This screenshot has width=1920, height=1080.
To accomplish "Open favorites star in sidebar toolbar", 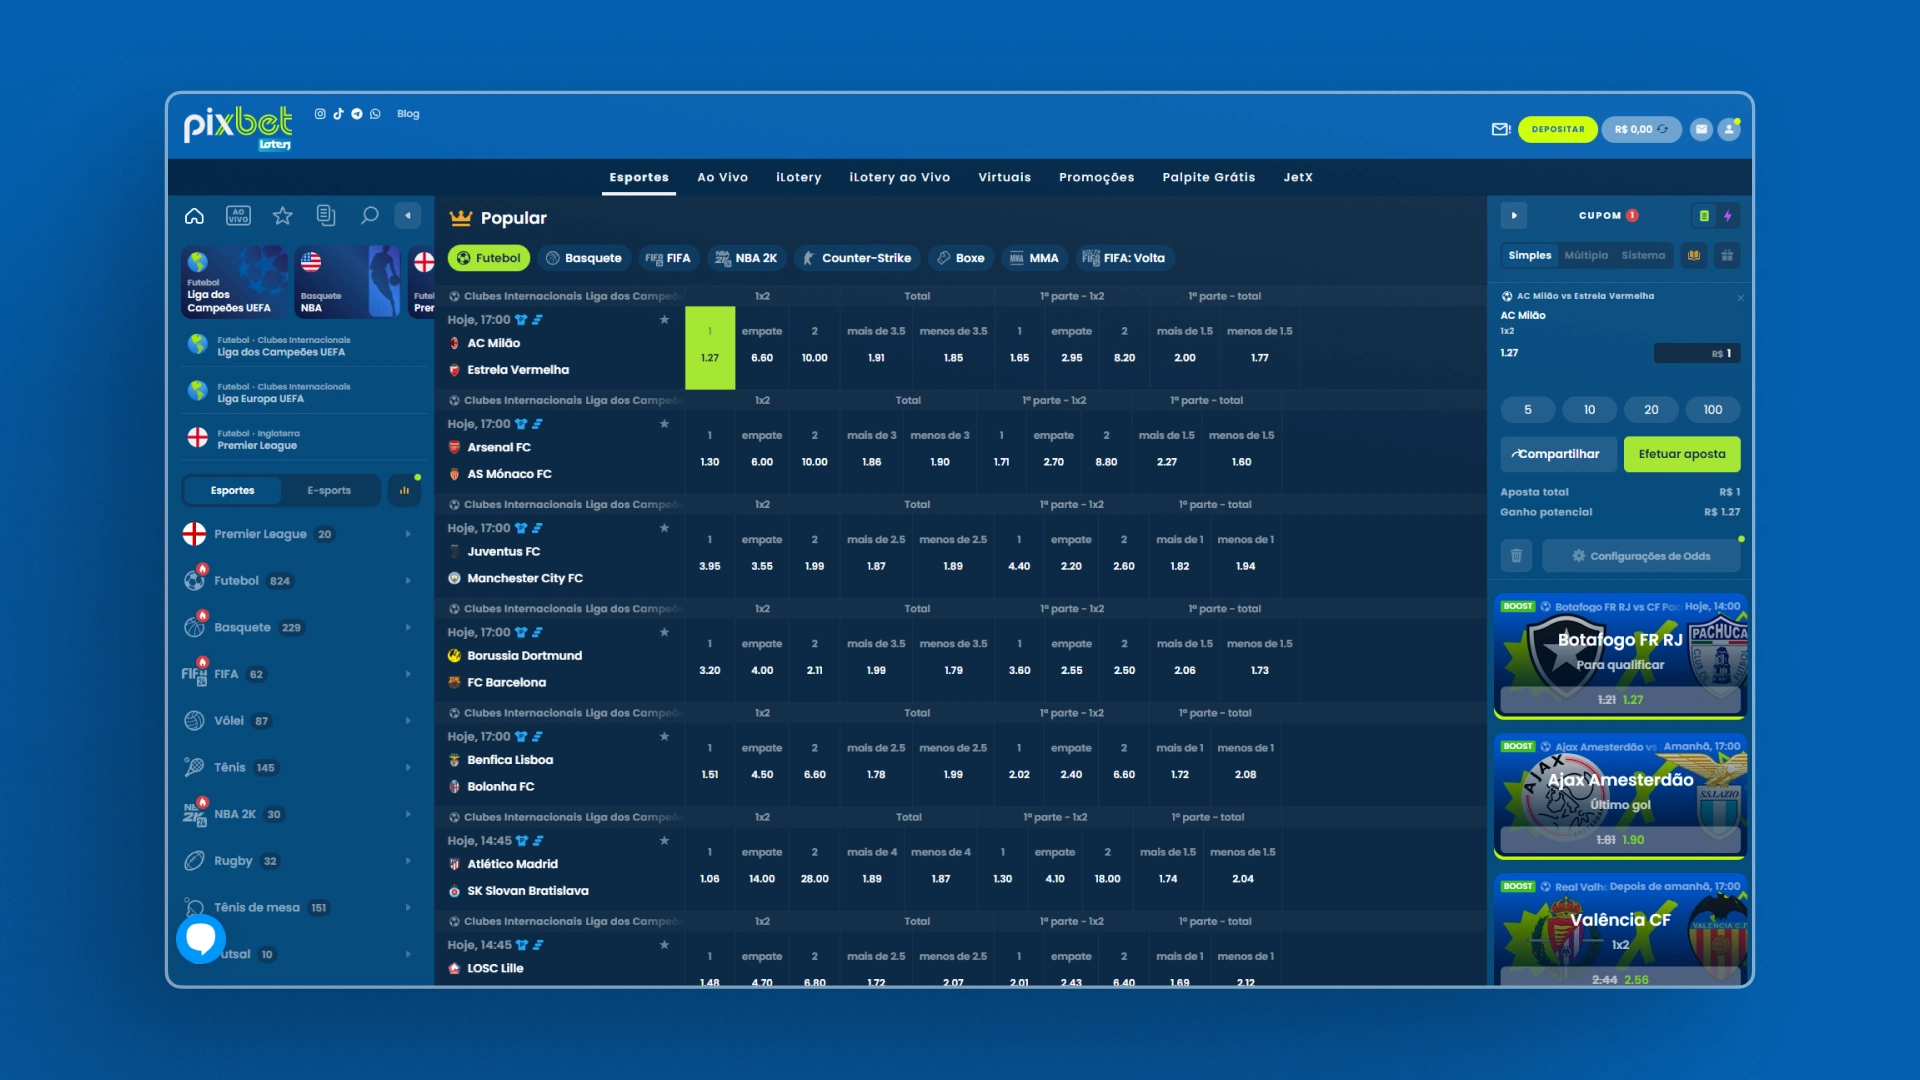I will 282,216.
